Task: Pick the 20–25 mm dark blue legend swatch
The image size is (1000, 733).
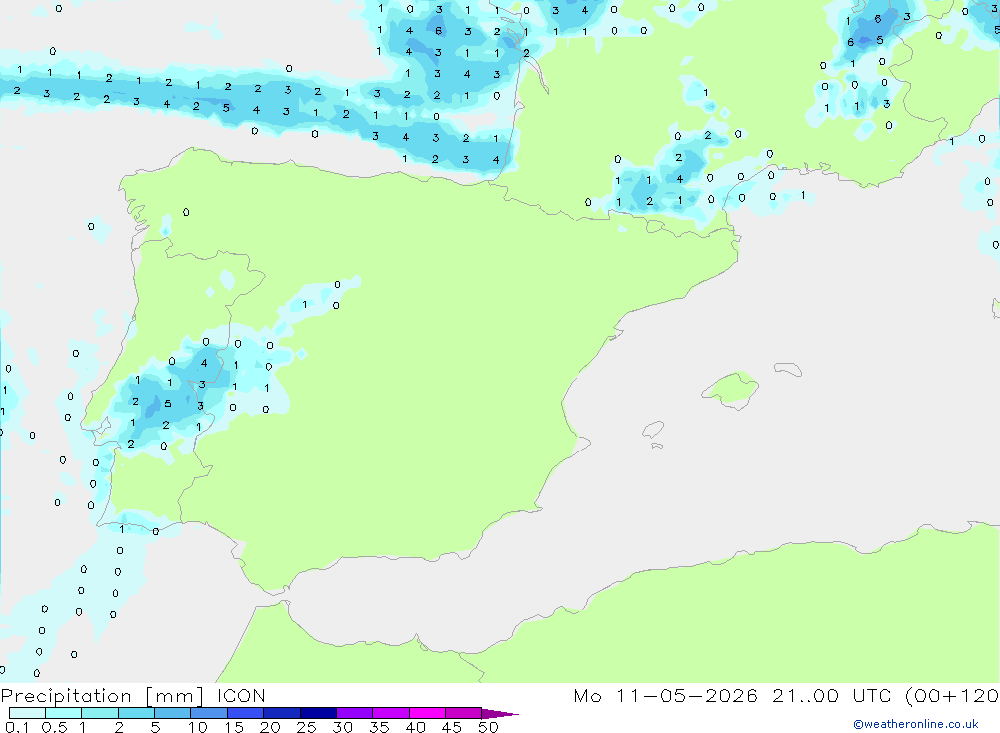Action: pos(282,713)
